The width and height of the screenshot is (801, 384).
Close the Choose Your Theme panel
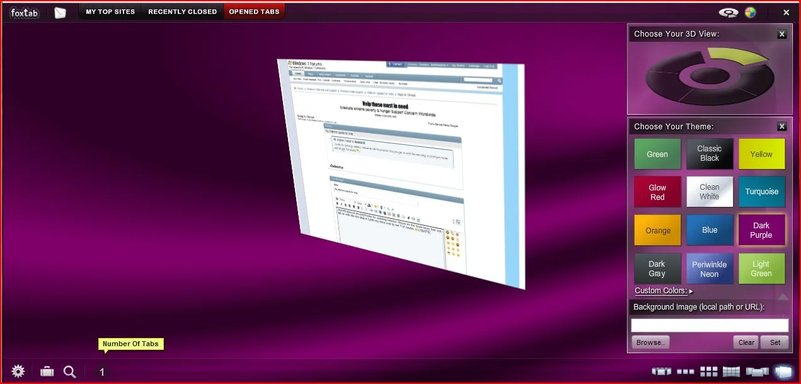click(782, 127)
